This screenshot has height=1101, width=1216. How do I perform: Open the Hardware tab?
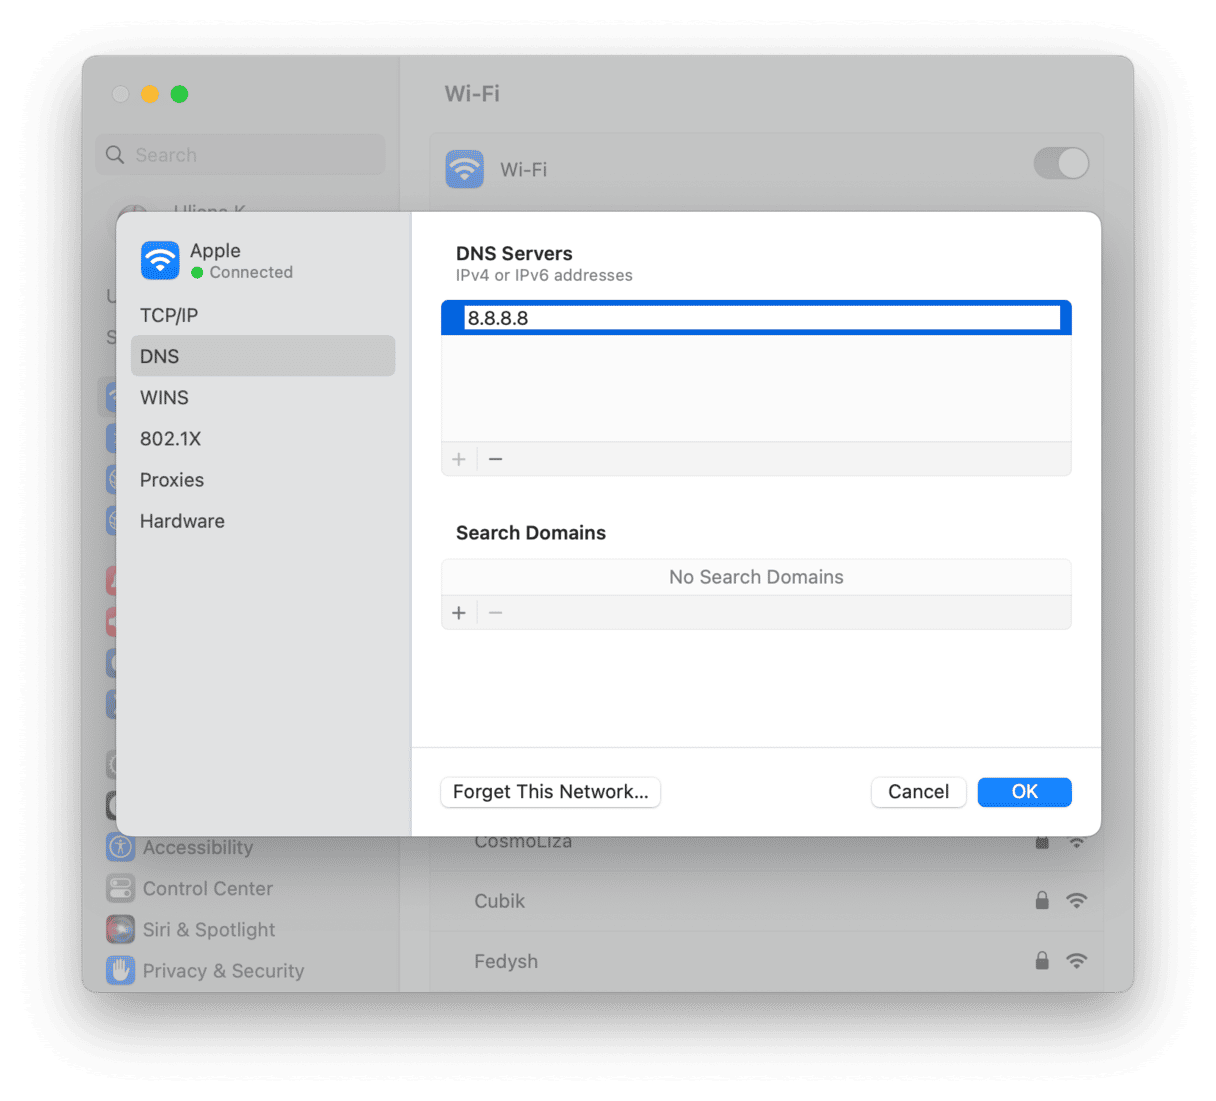point(263,521)
